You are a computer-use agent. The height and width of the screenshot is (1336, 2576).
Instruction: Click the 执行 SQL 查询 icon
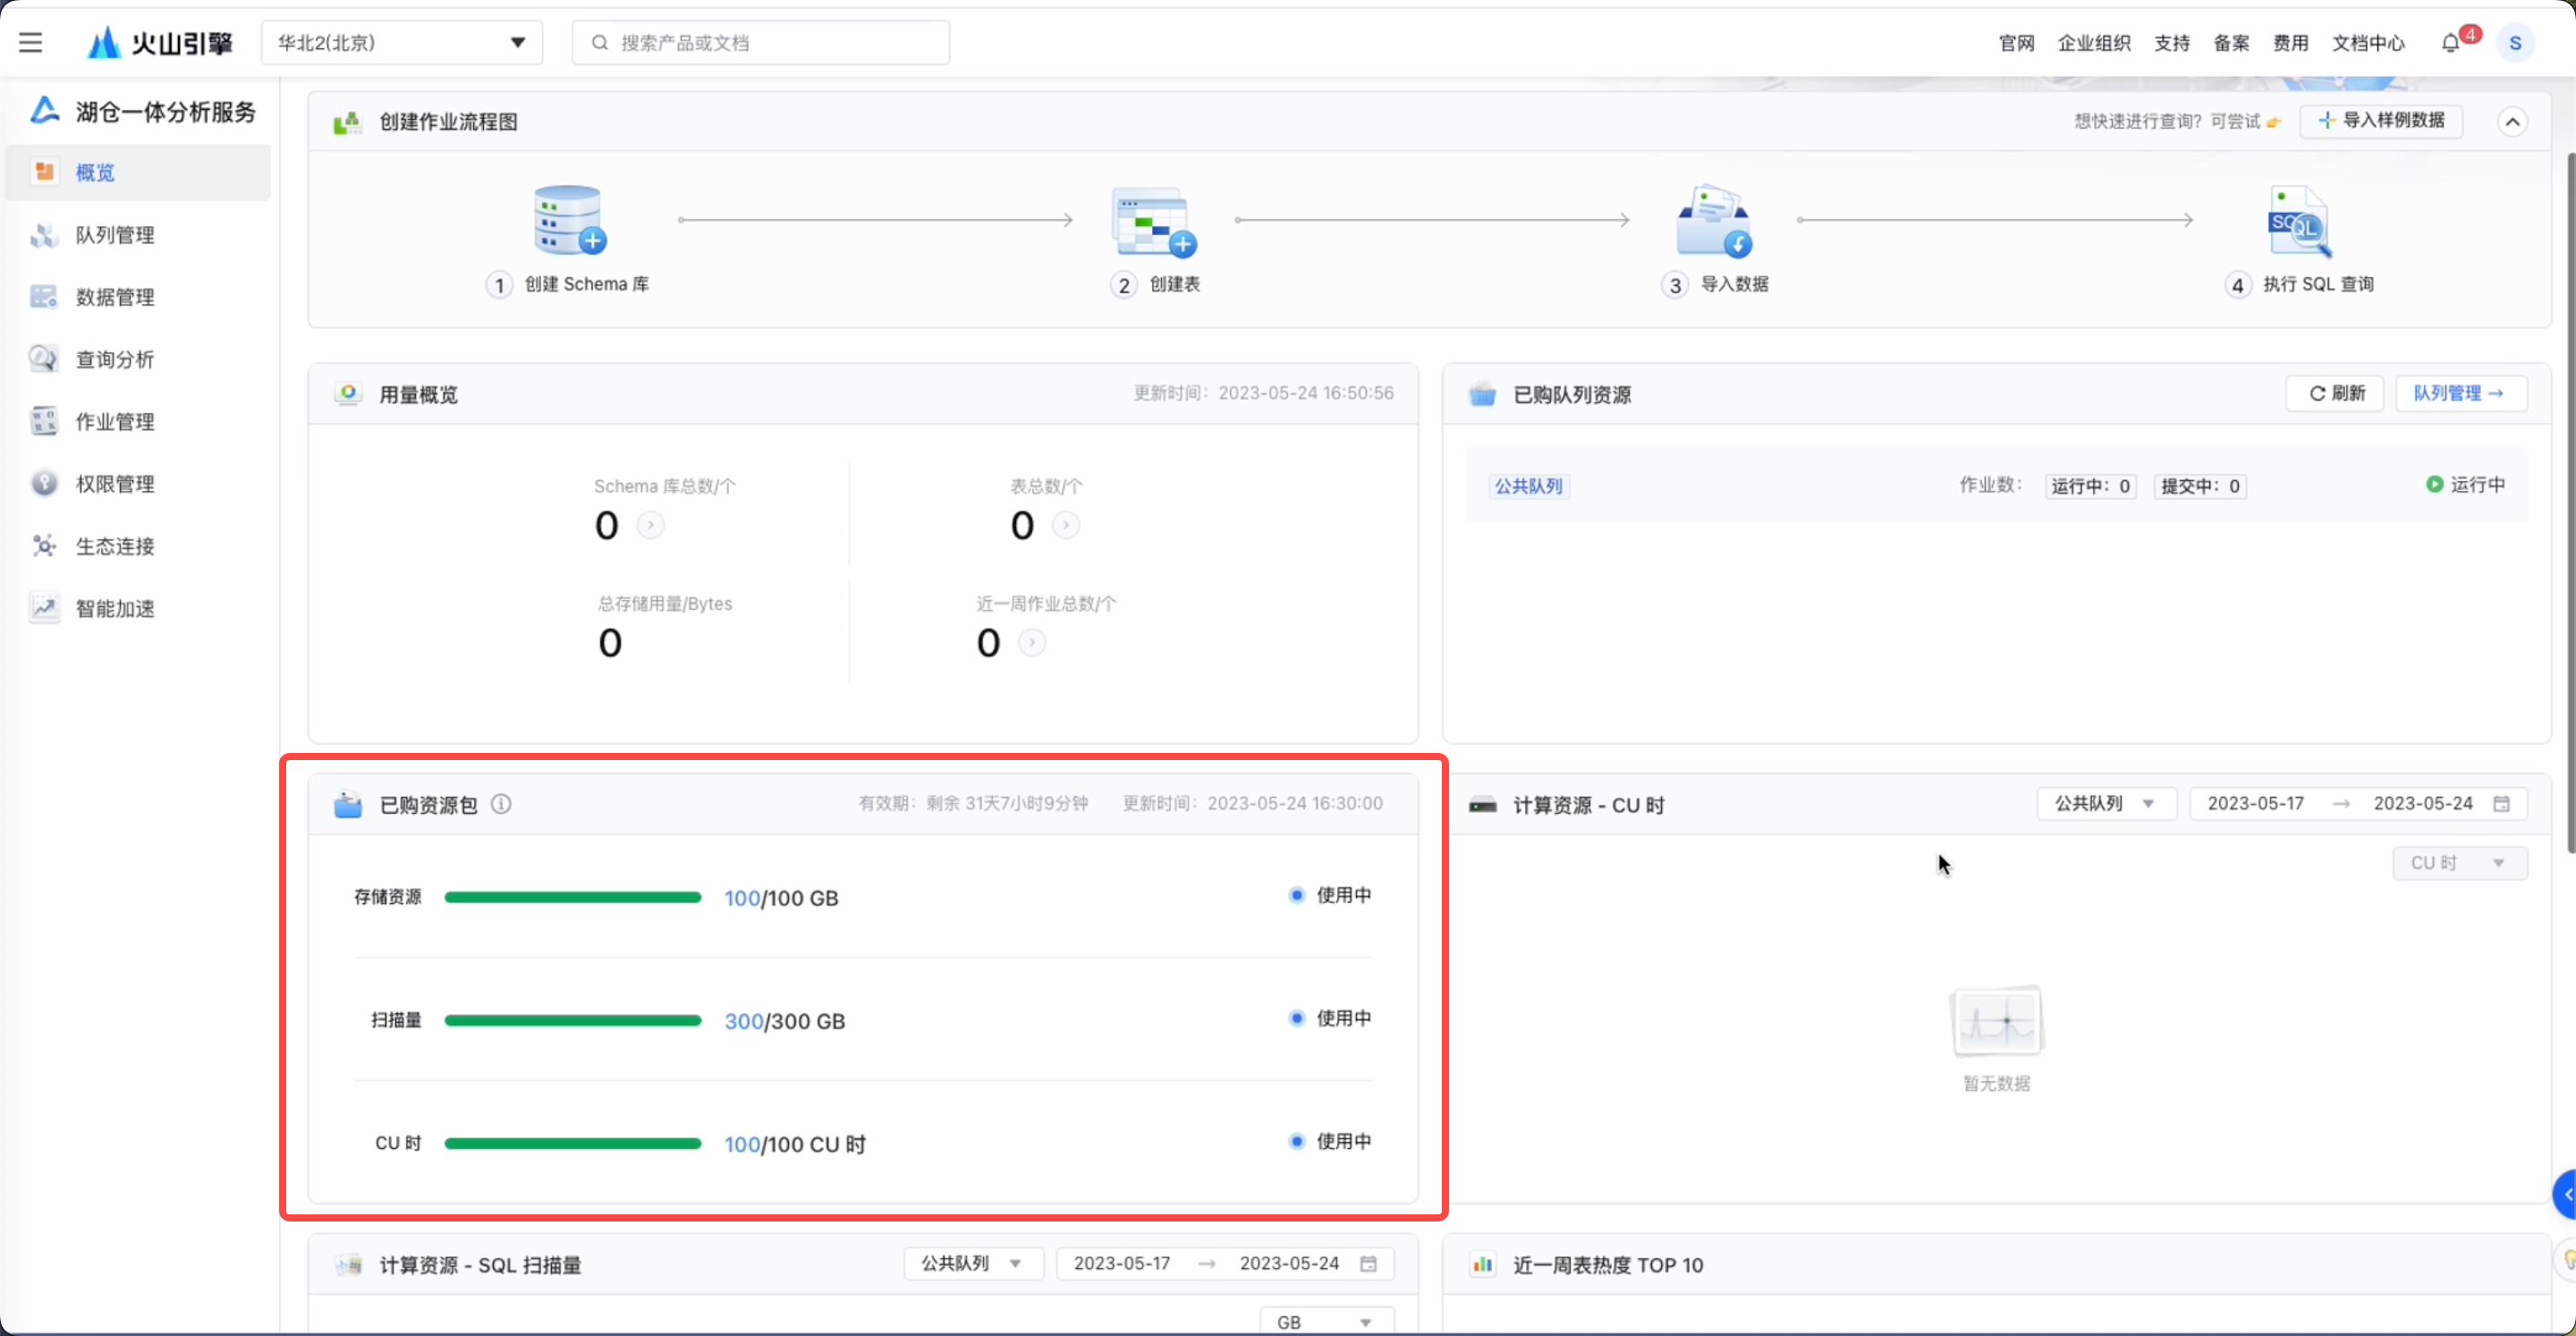coord(2299,221)
